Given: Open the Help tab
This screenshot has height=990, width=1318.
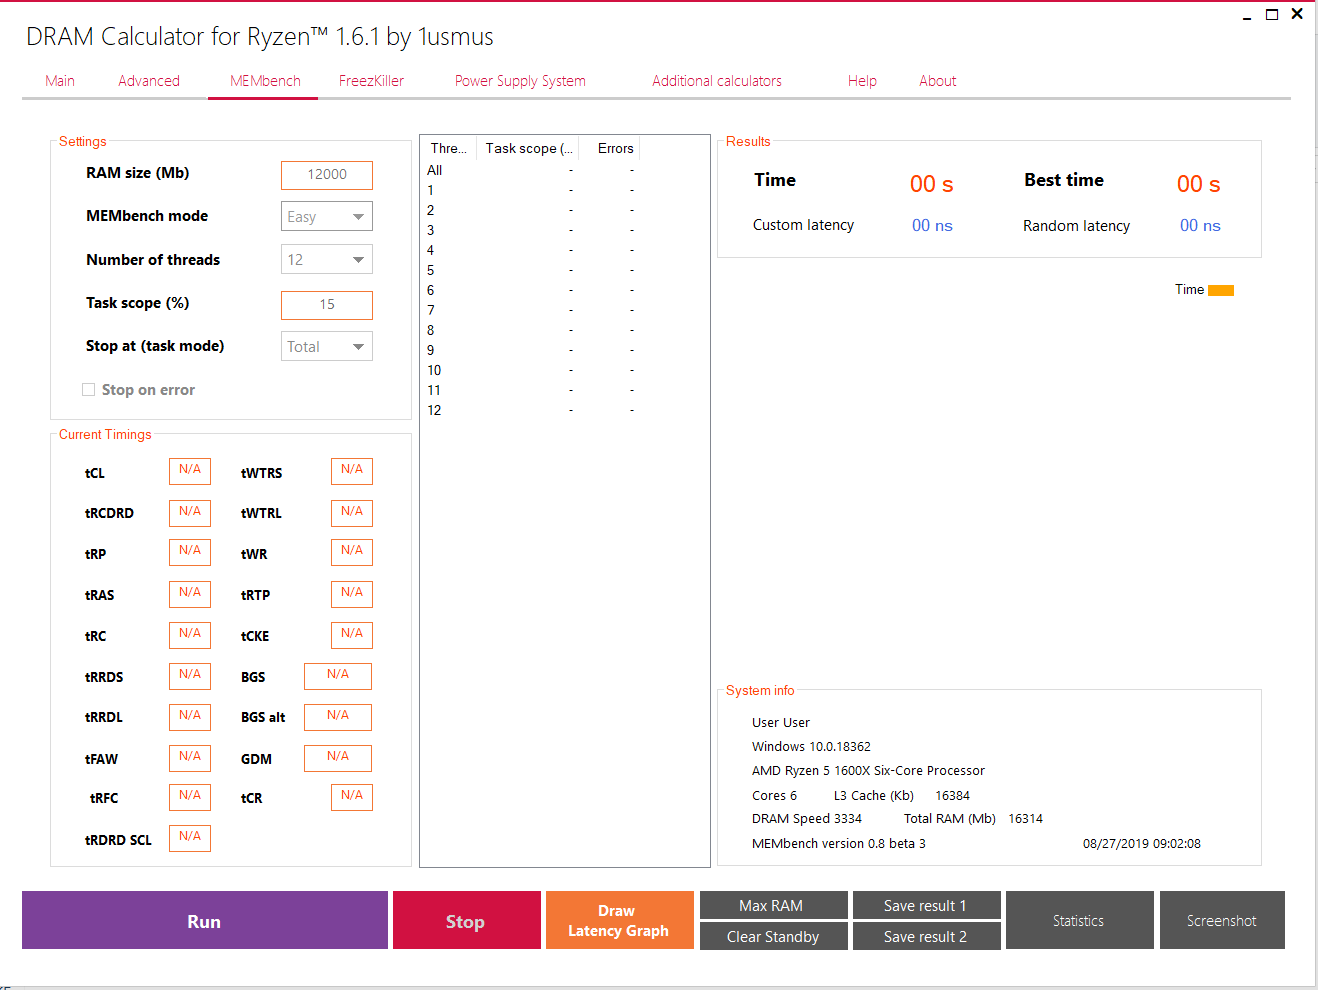Looking at the screenshot, I should click(862, 81).
